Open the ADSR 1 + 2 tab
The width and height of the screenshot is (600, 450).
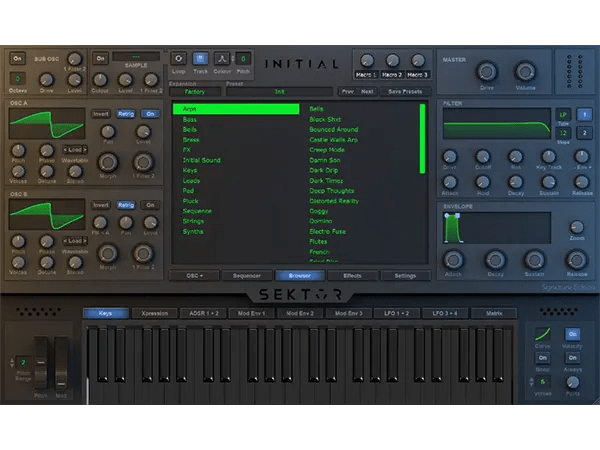coord(204,313)
